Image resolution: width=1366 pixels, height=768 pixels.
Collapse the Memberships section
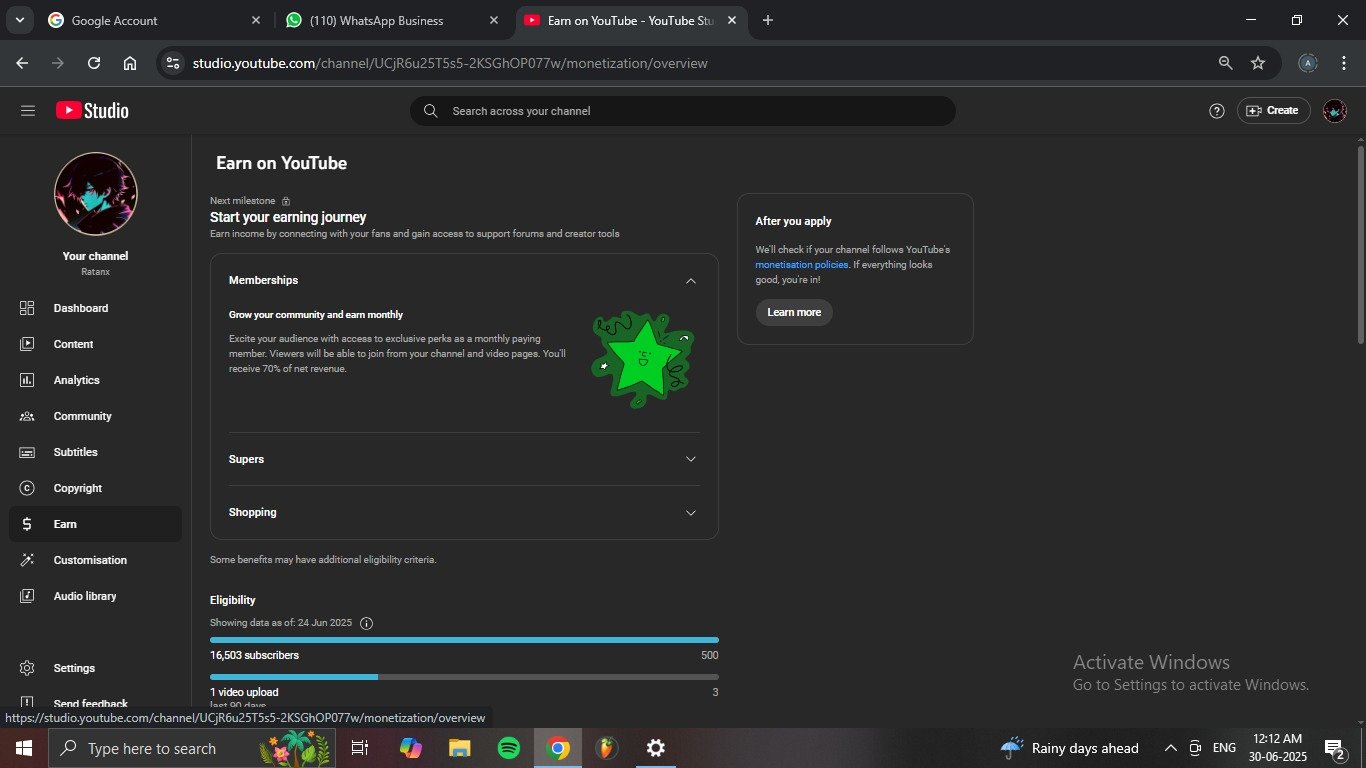690,281
